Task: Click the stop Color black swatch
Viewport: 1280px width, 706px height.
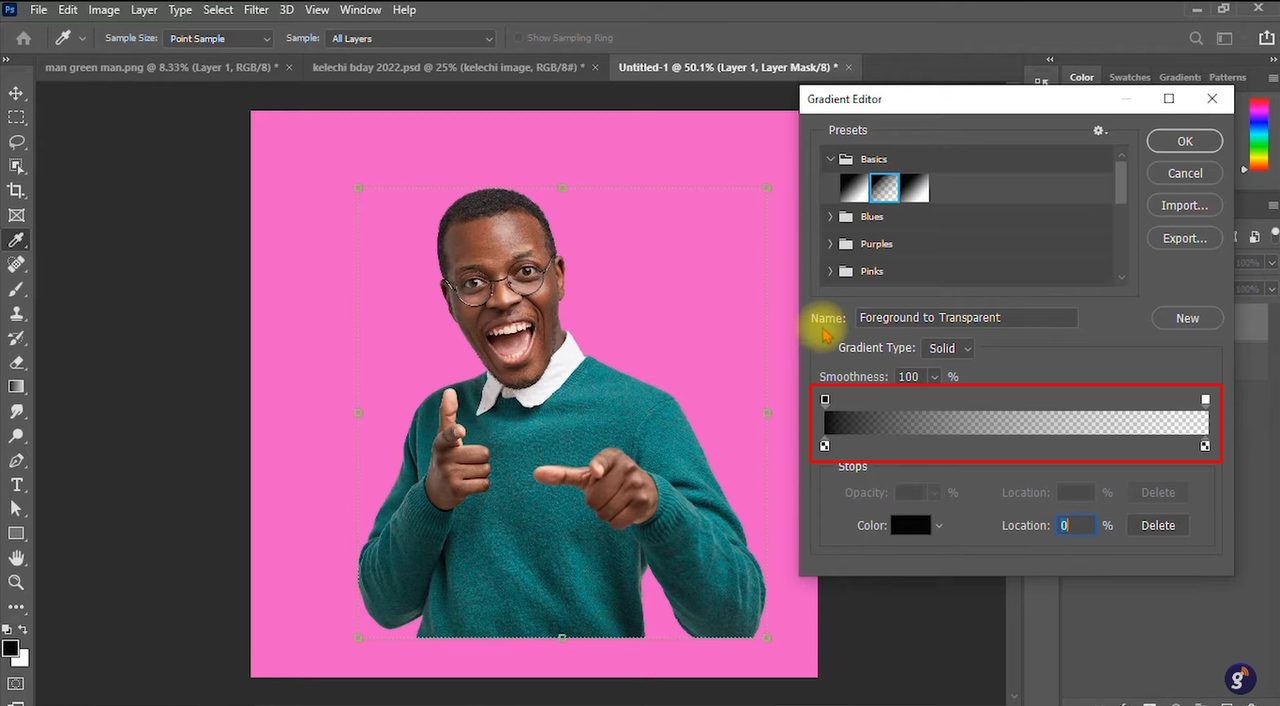Action: [x=911, y=525]
